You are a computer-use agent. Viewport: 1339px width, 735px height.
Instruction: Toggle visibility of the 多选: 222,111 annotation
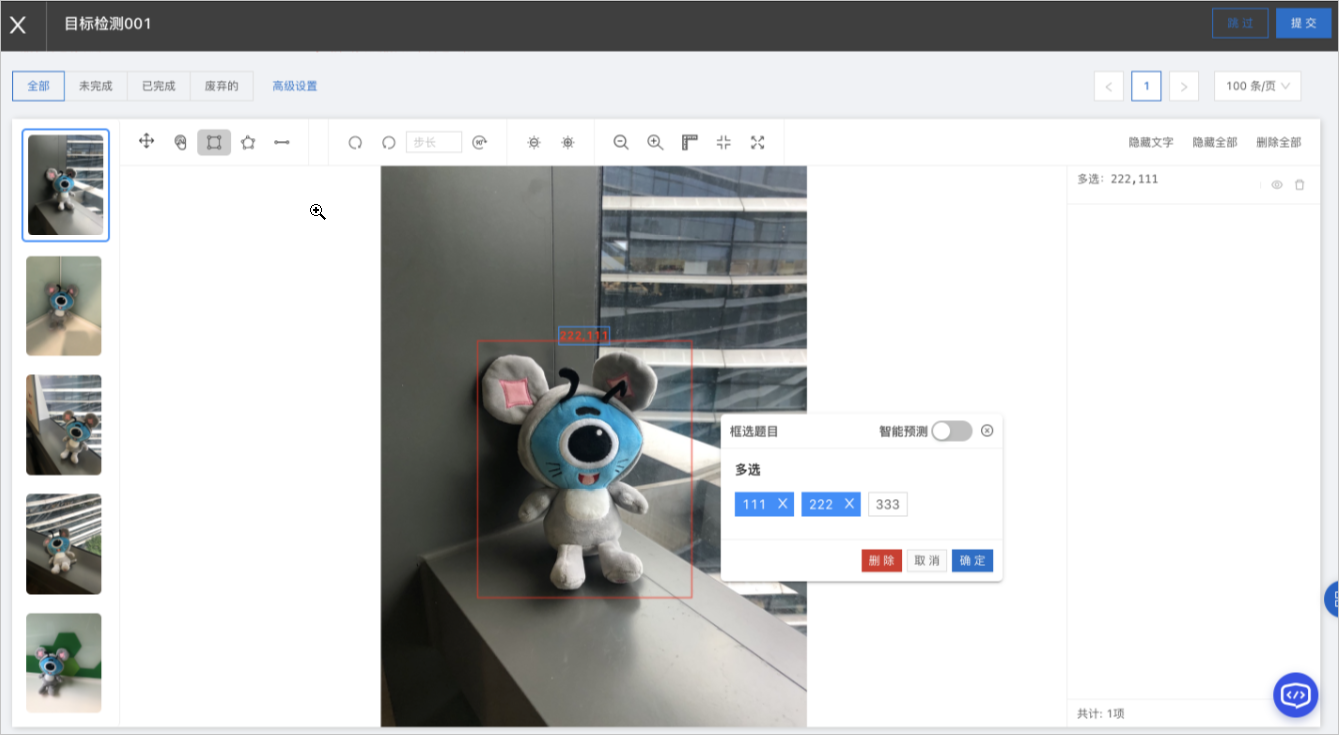pyautogui.click(x=1277, y=185)
